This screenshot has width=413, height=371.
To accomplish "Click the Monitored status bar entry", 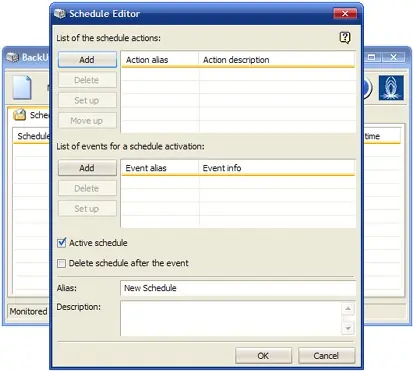I will (28, 311).
